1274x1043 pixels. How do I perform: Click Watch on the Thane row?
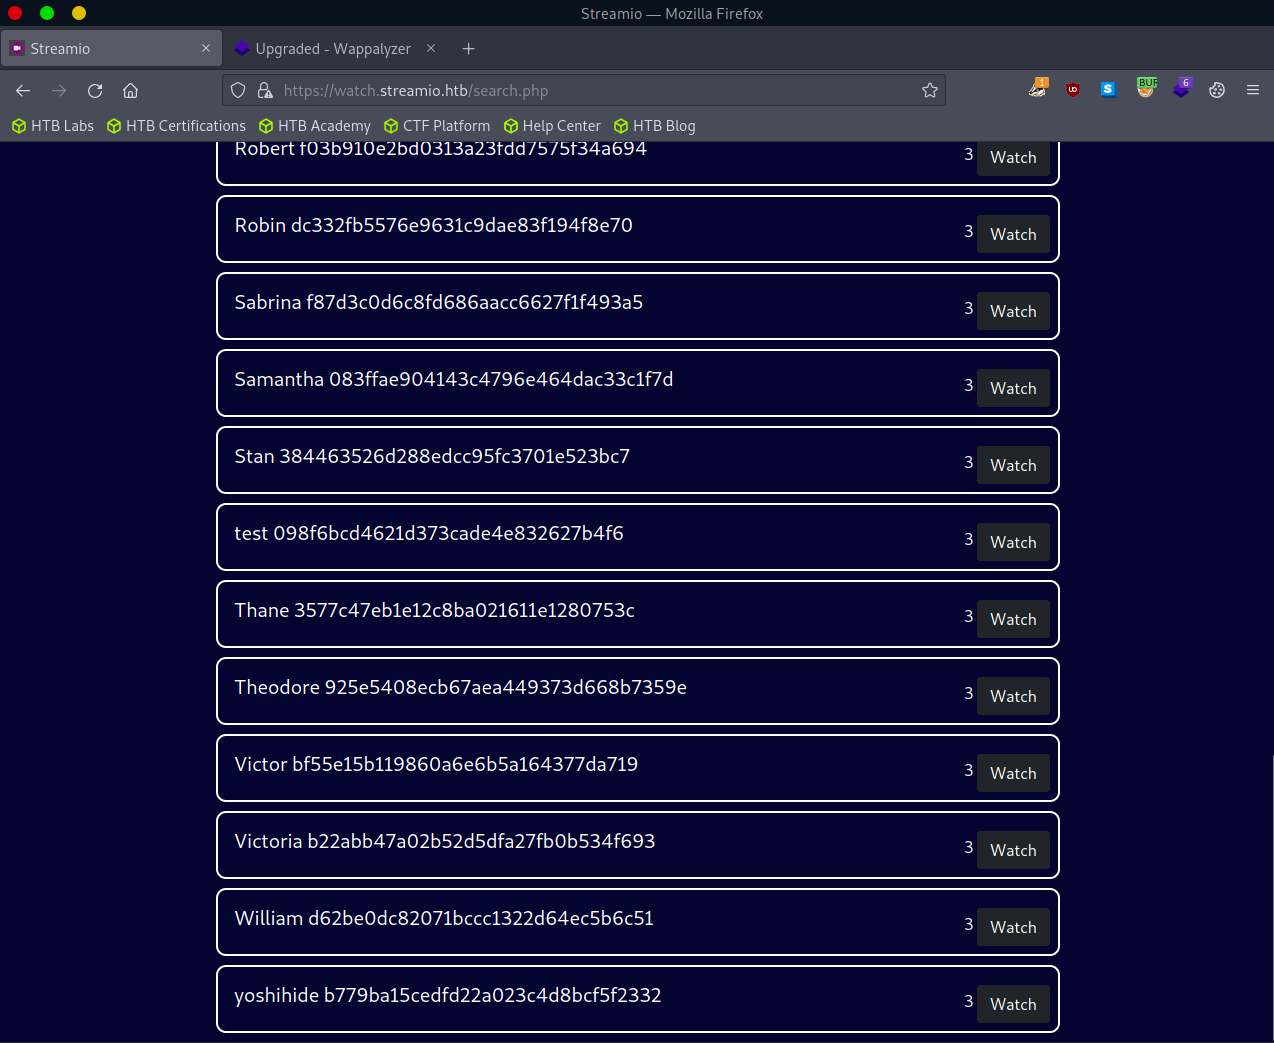point(1013,619)
